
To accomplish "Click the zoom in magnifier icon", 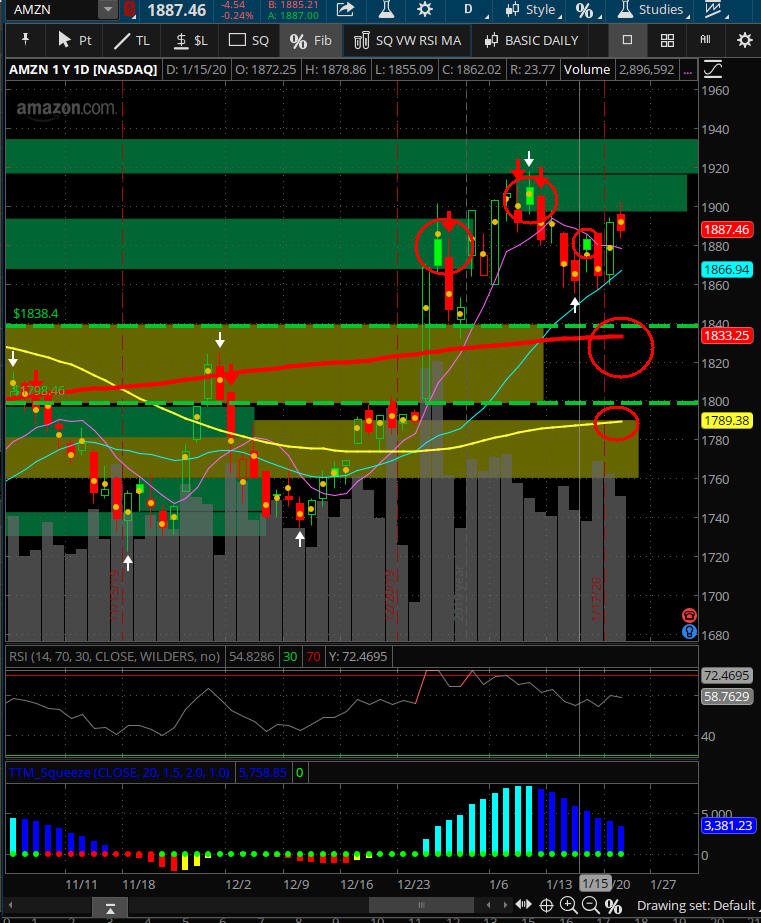I will [x=569, y=905].
